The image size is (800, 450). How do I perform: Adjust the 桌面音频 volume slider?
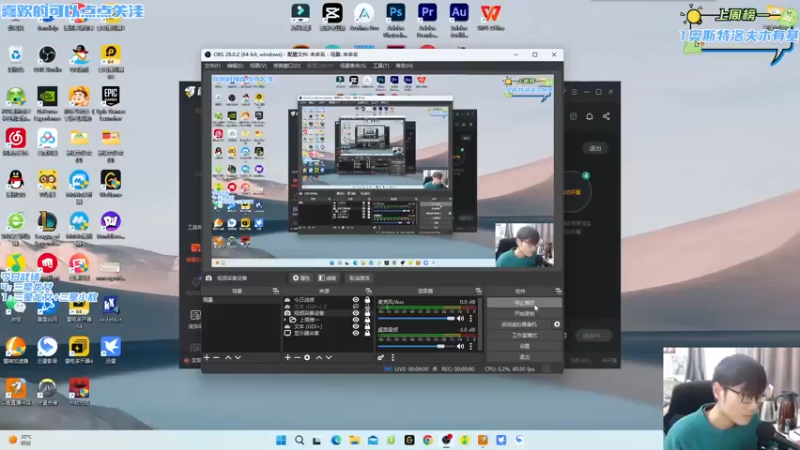416,346
